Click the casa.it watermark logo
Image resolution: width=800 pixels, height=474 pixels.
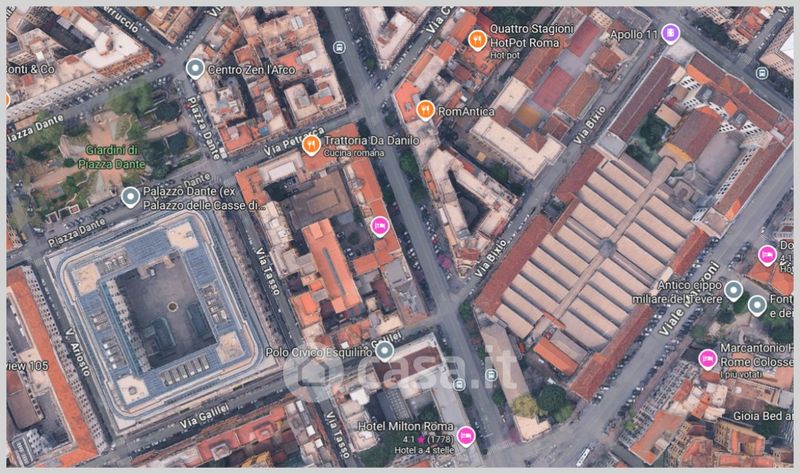(401, 370)
